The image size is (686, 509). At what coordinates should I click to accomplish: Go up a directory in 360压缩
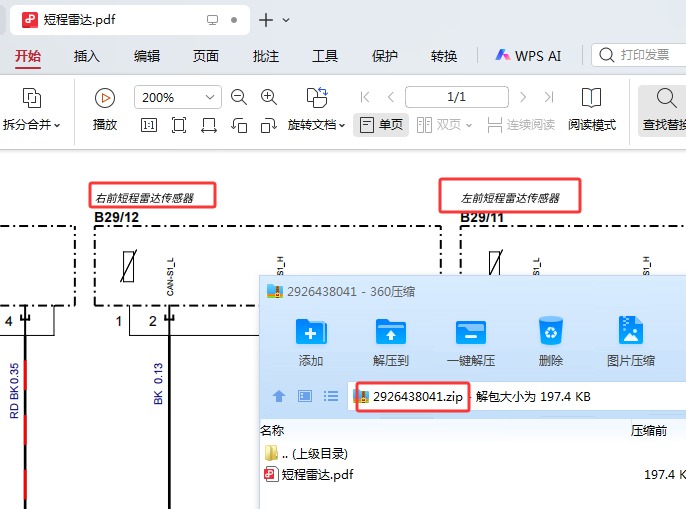[x=279, y=397]
